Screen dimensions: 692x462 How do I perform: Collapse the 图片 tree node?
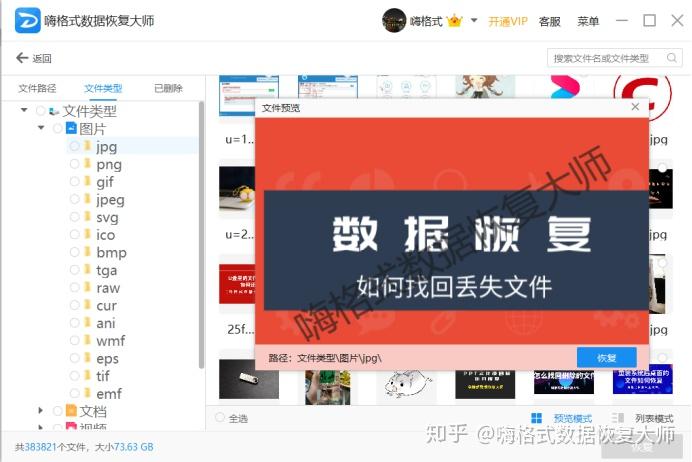click(41, 129)
